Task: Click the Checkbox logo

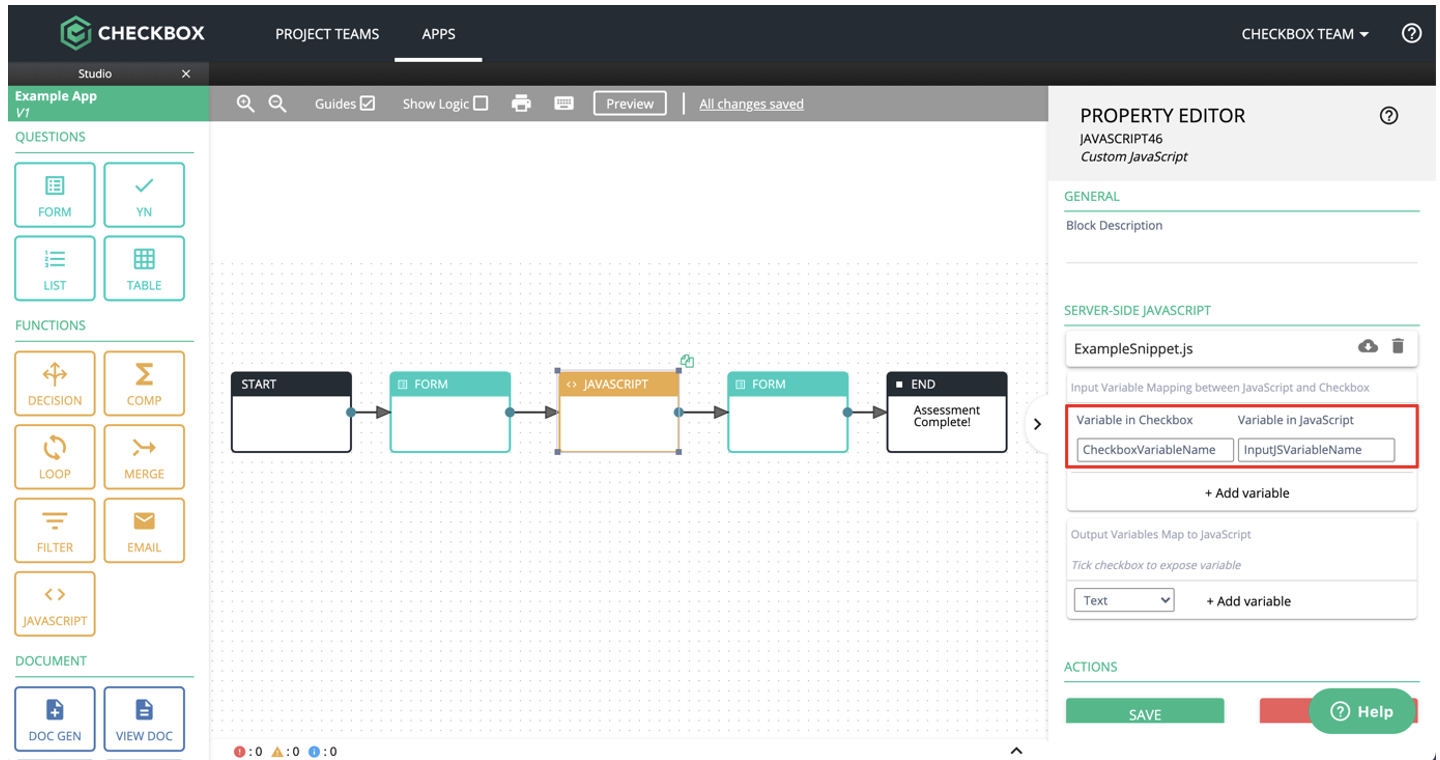Action: [x=132, y=33]
